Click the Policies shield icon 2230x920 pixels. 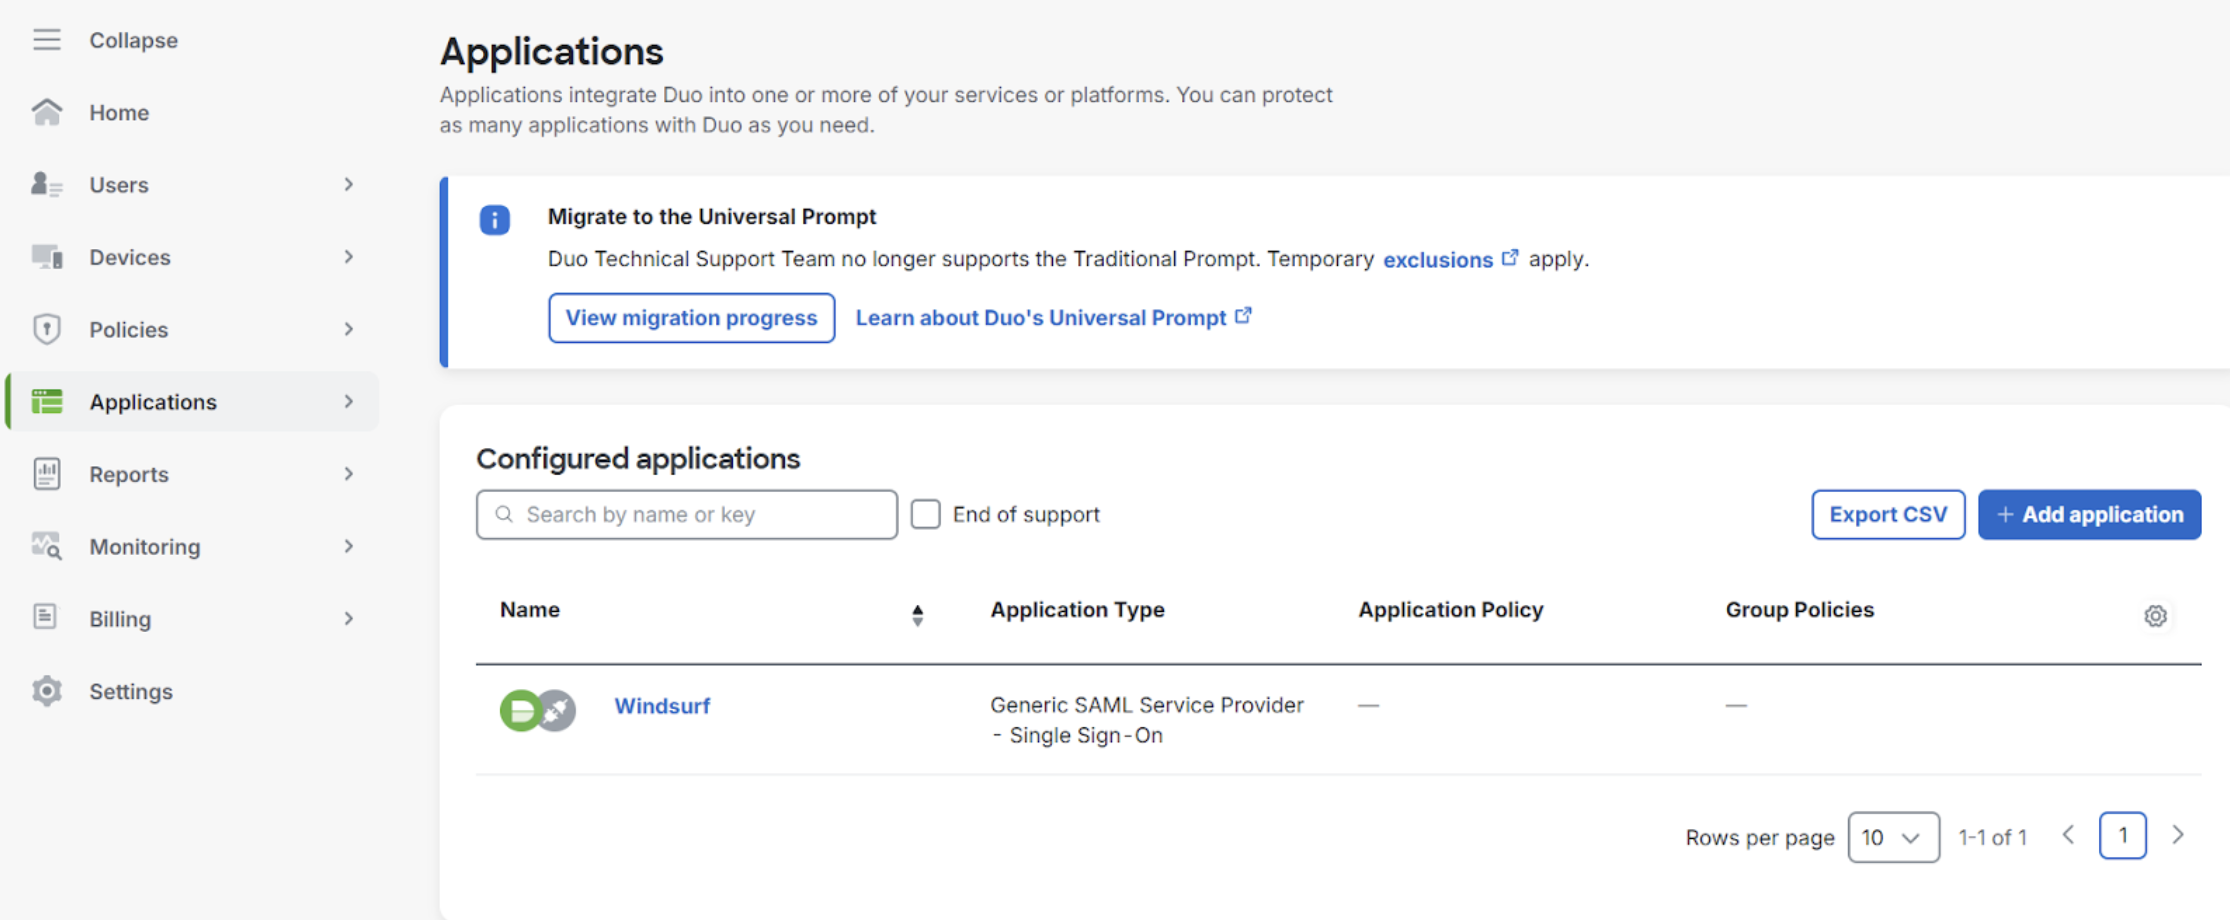click(x=47, y=329)
